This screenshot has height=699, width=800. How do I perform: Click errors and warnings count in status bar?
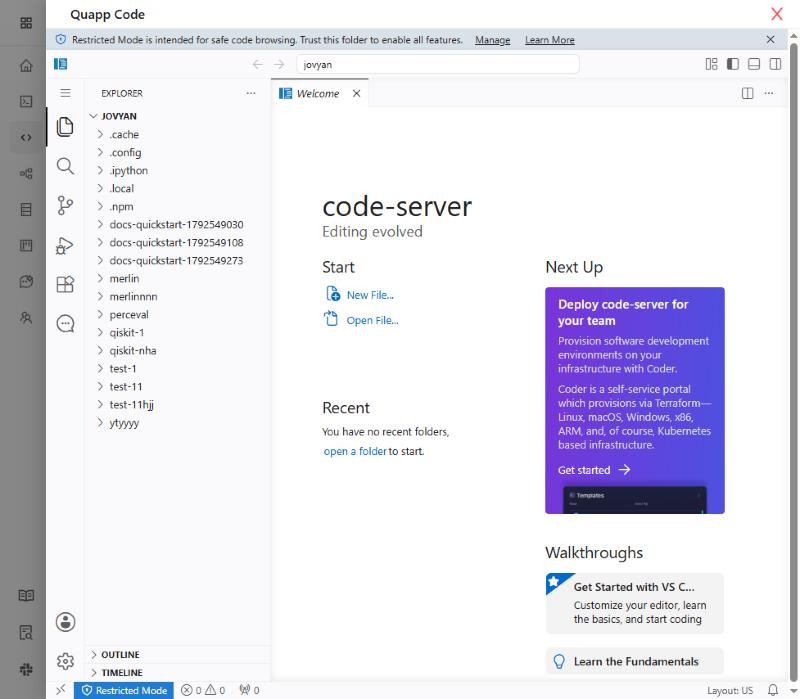[203, 690]
